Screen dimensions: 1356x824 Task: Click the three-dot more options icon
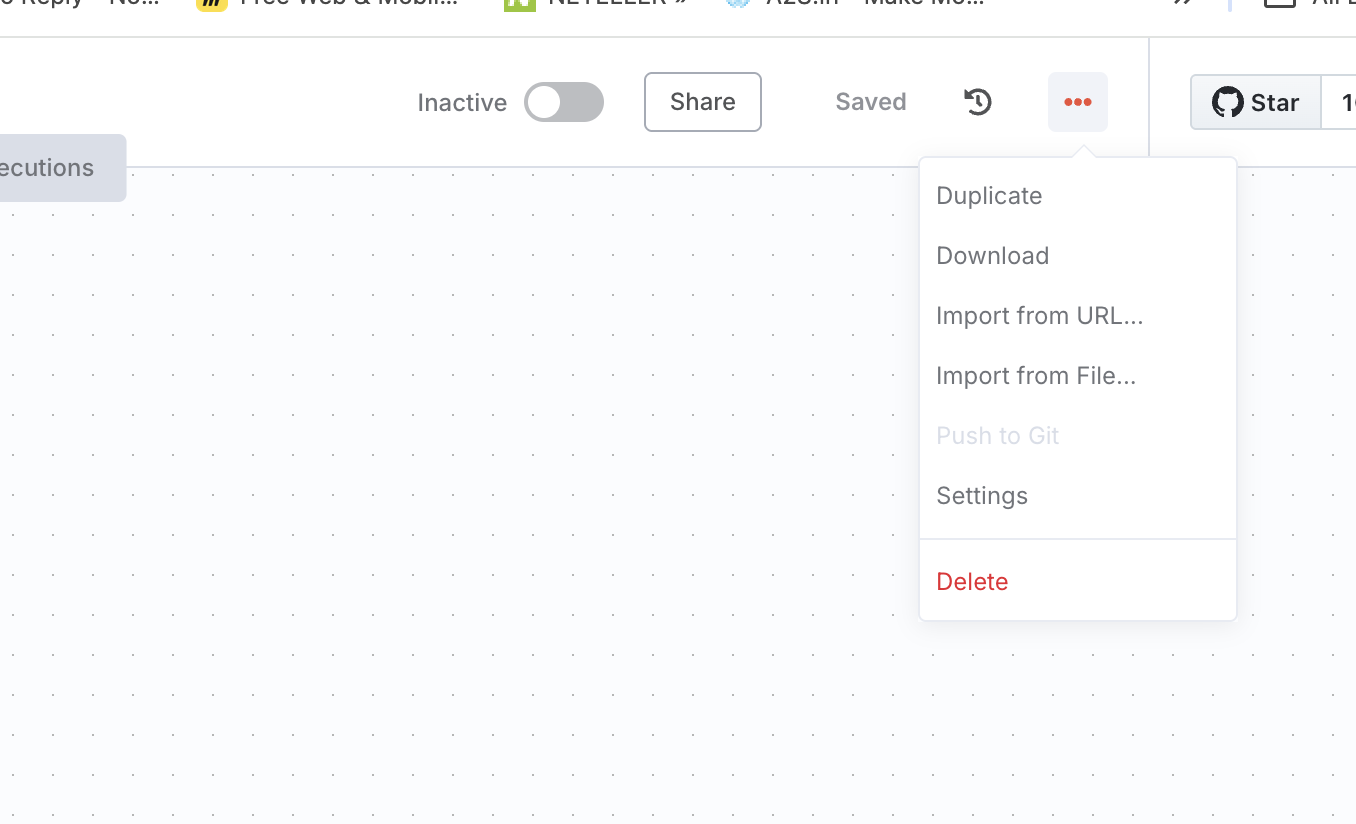(x=1078, y=102)
